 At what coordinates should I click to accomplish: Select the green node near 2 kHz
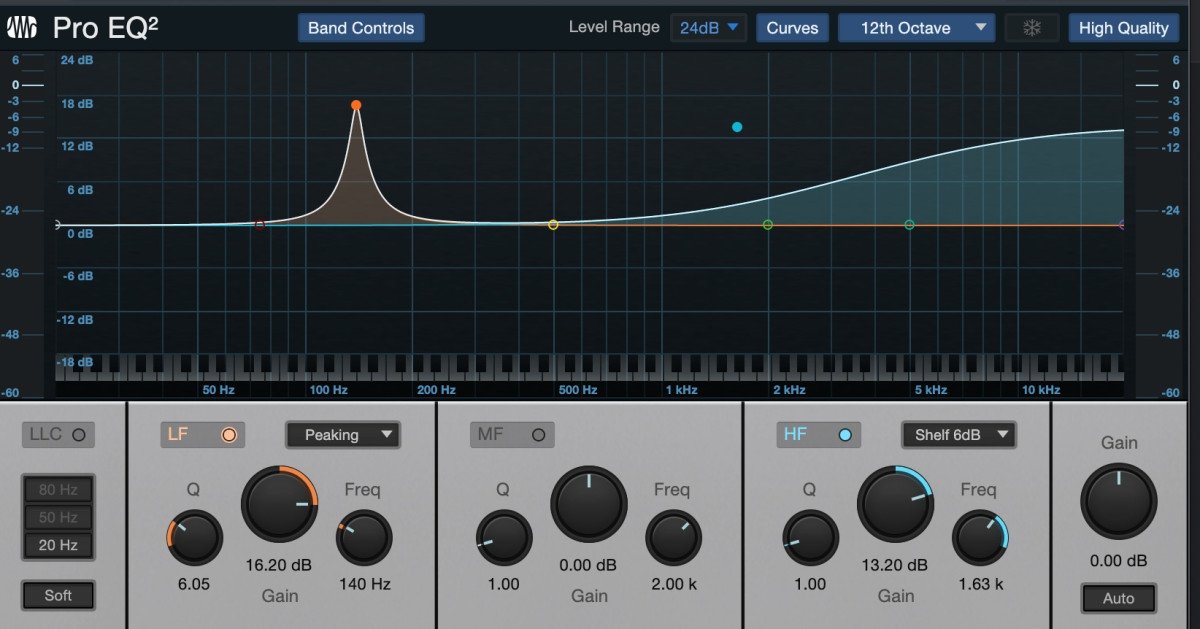coord(768,225)
